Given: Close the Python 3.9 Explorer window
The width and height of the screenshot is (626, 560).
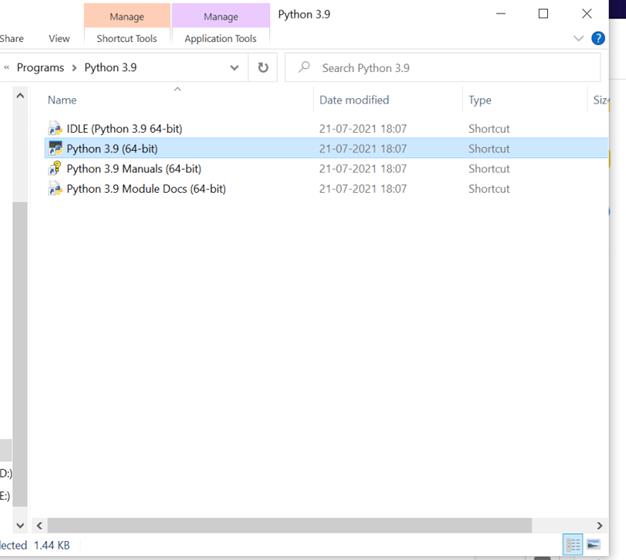Looking at the screenshot, I should pos(586,14).
